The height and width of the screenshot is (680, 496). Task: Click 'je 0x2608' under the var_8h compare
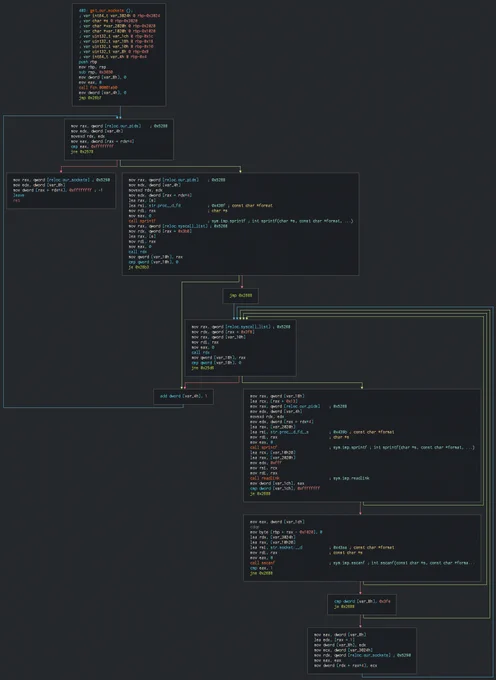click(344, 607)
